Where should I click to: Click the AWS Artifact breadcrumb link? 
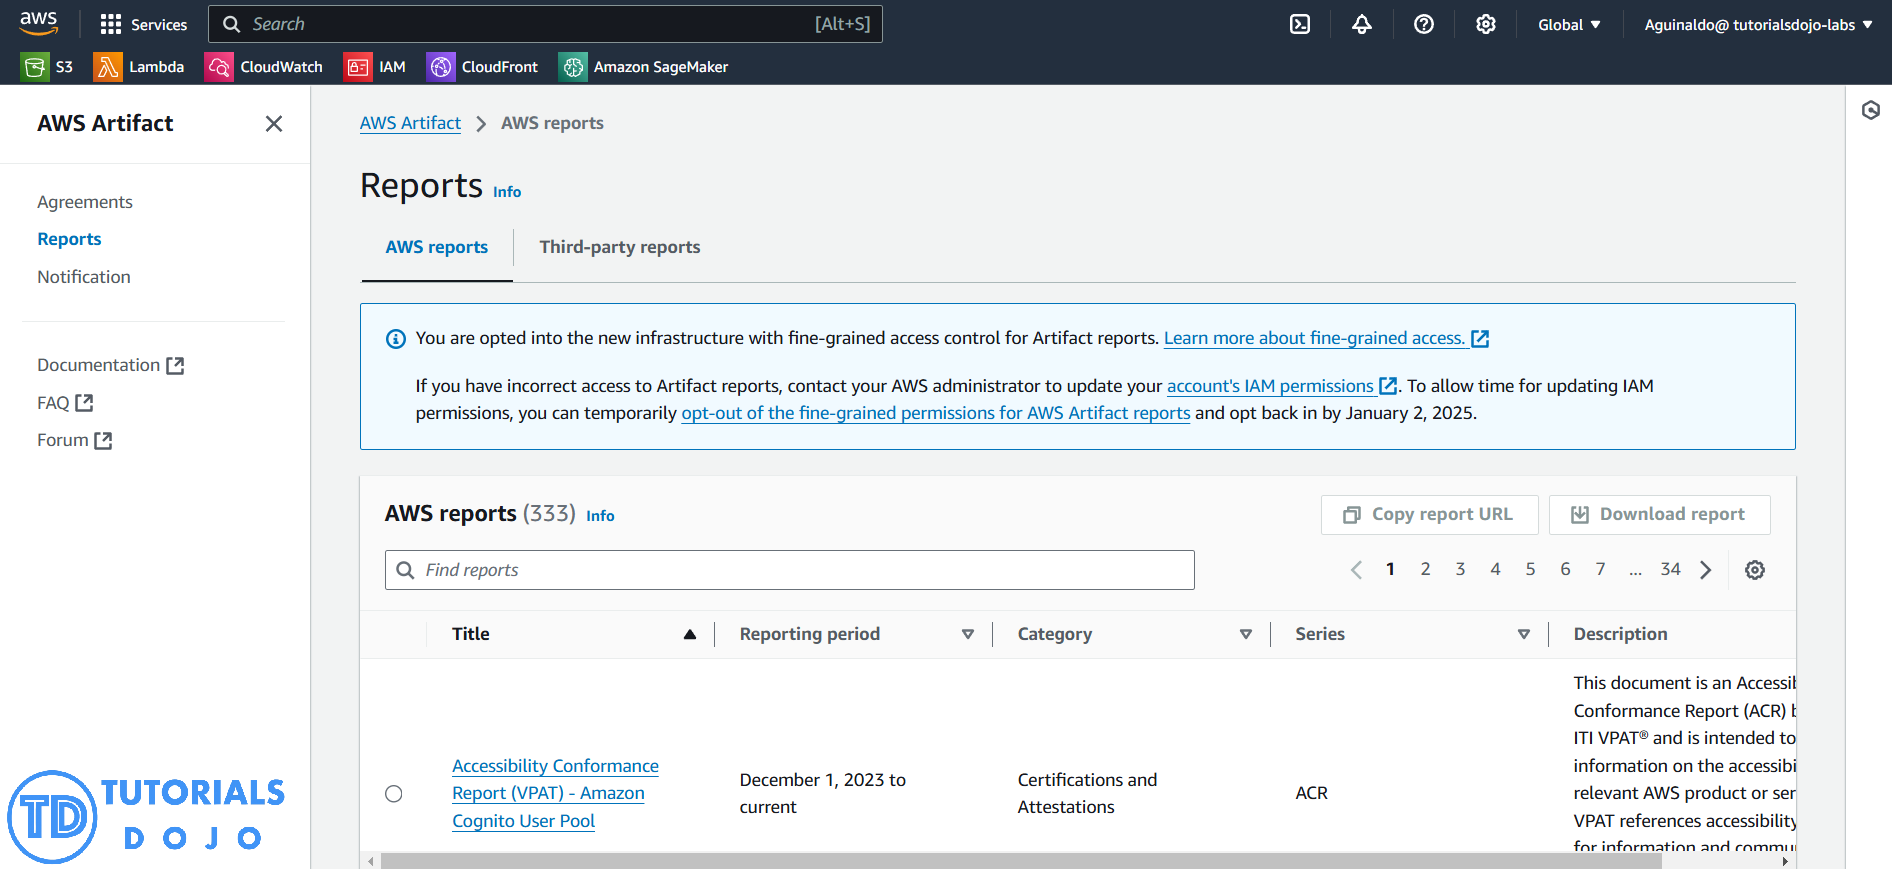[410, 123]
